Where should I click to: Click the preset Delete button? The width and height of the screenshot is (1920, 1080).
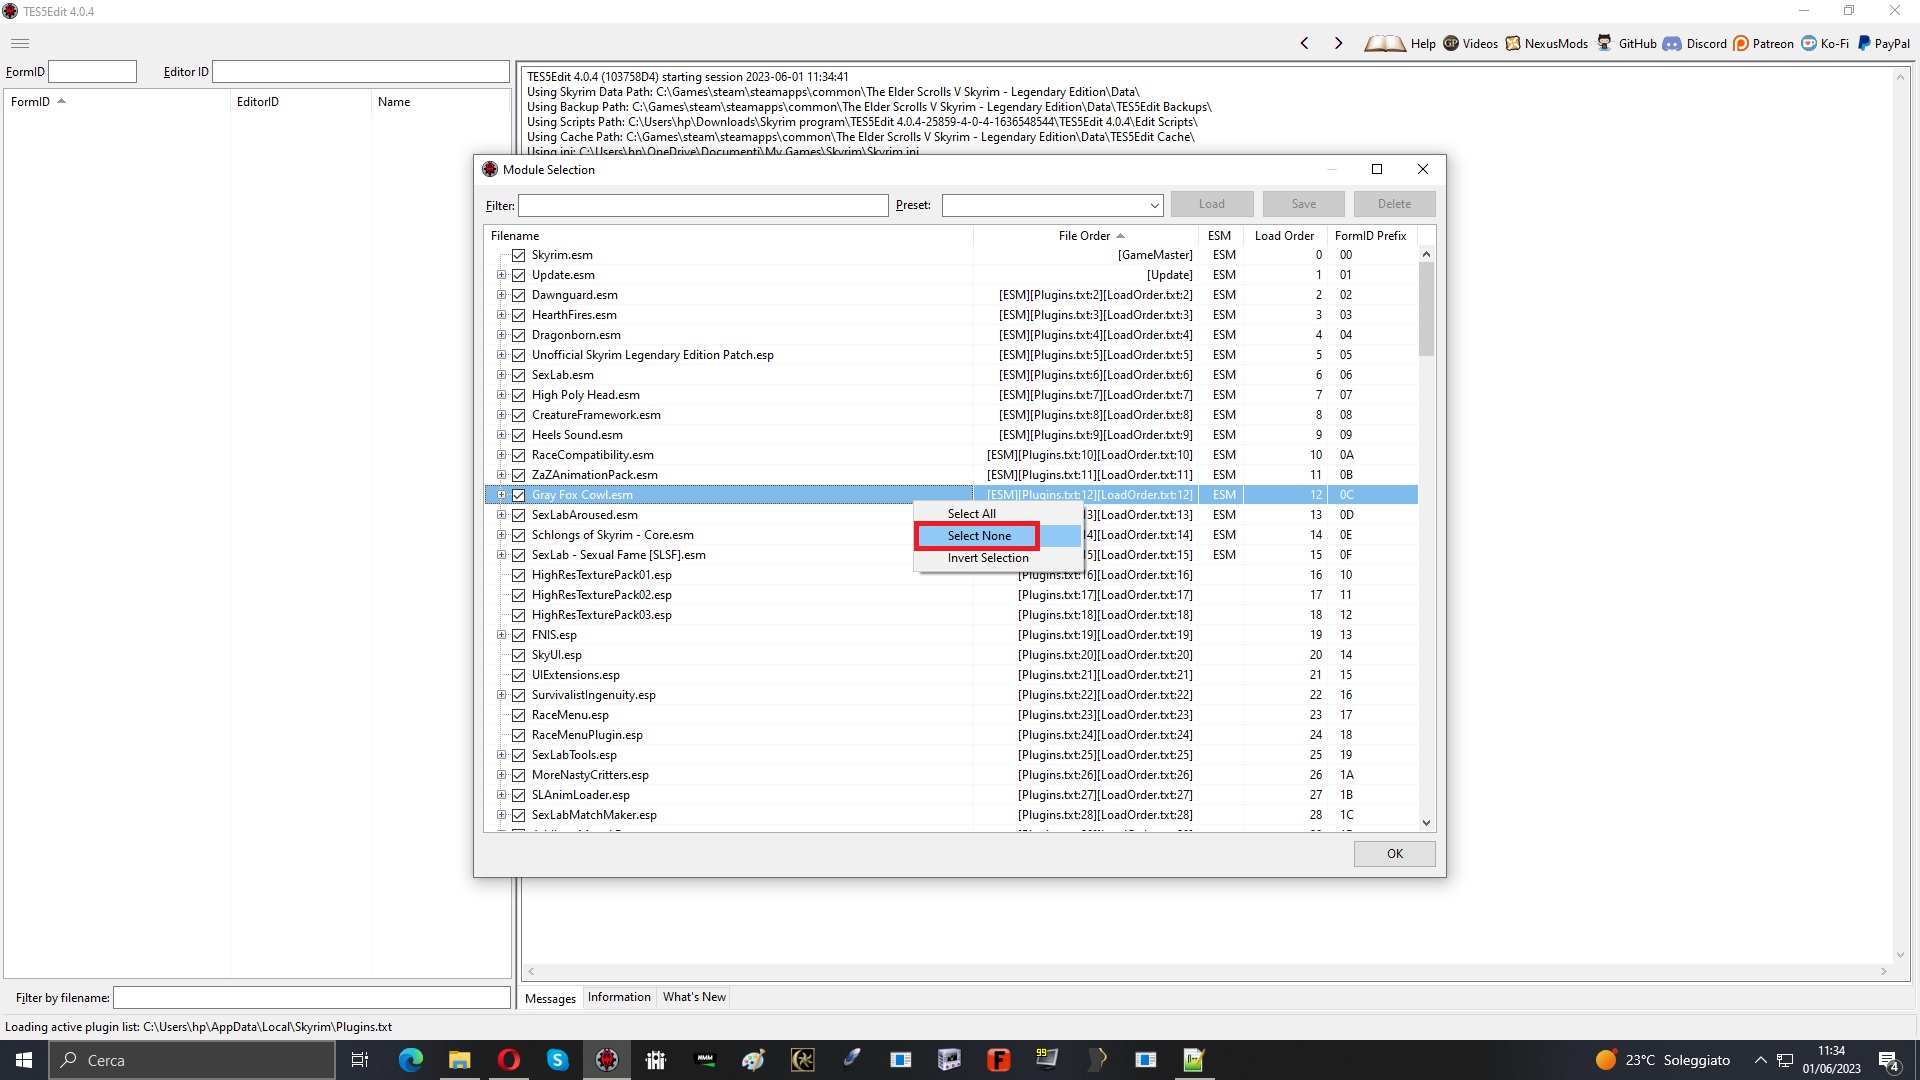pyautogui.click(x=1394, y=204)
